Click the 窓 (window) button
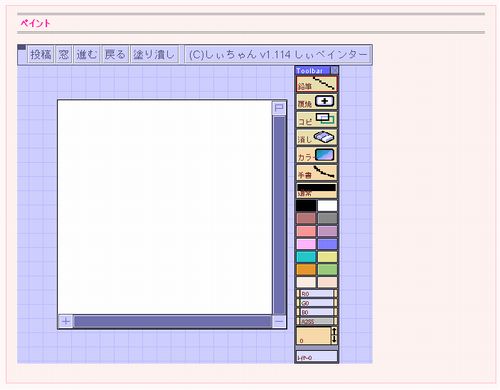The image size is (500, 390). click(x=64, y=54)
